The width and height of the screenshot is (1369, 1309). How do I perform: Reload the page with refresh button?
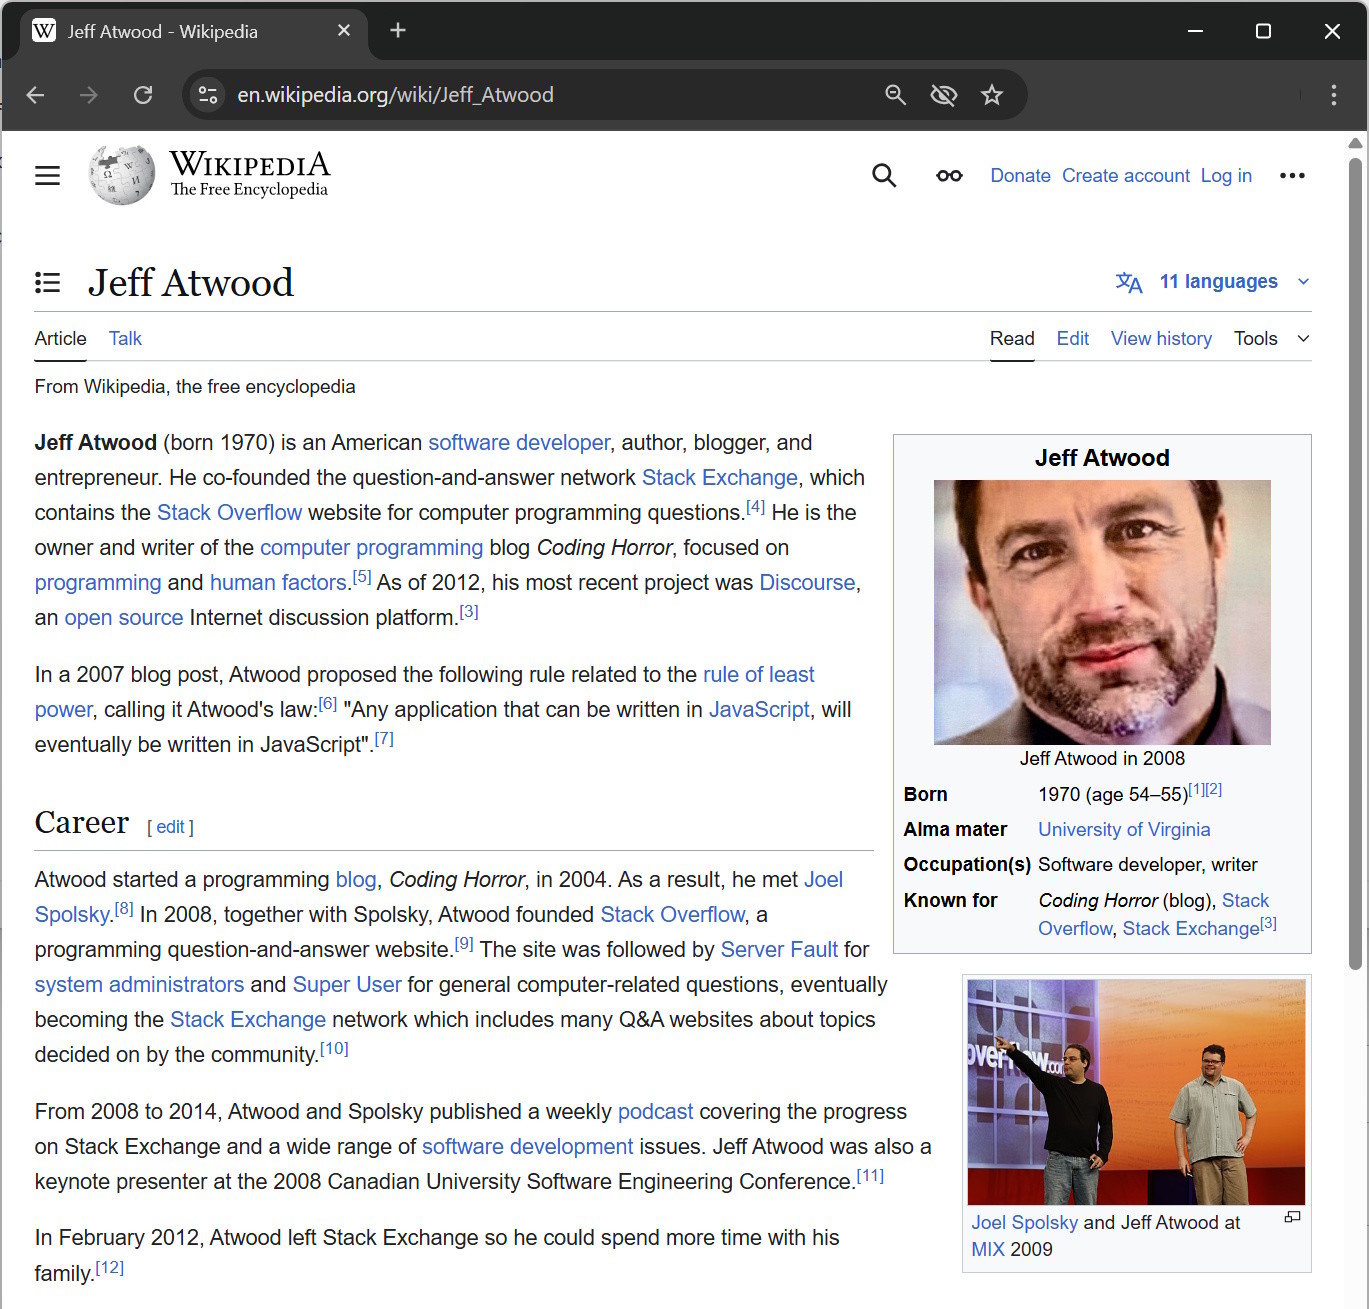point(143,95)
